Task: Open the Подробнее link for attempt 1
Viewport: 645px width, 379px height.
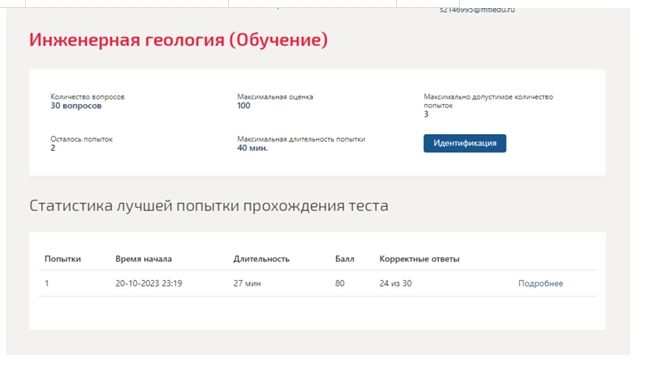Action: click(x=541, y=283)
